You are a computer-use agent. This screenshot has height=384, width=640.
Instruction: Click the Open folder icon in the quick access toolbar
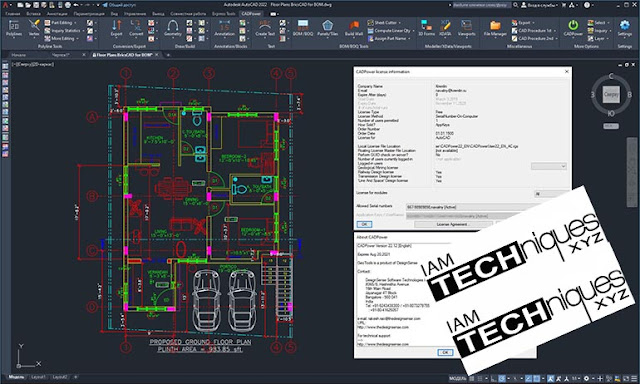coord(27,5)
